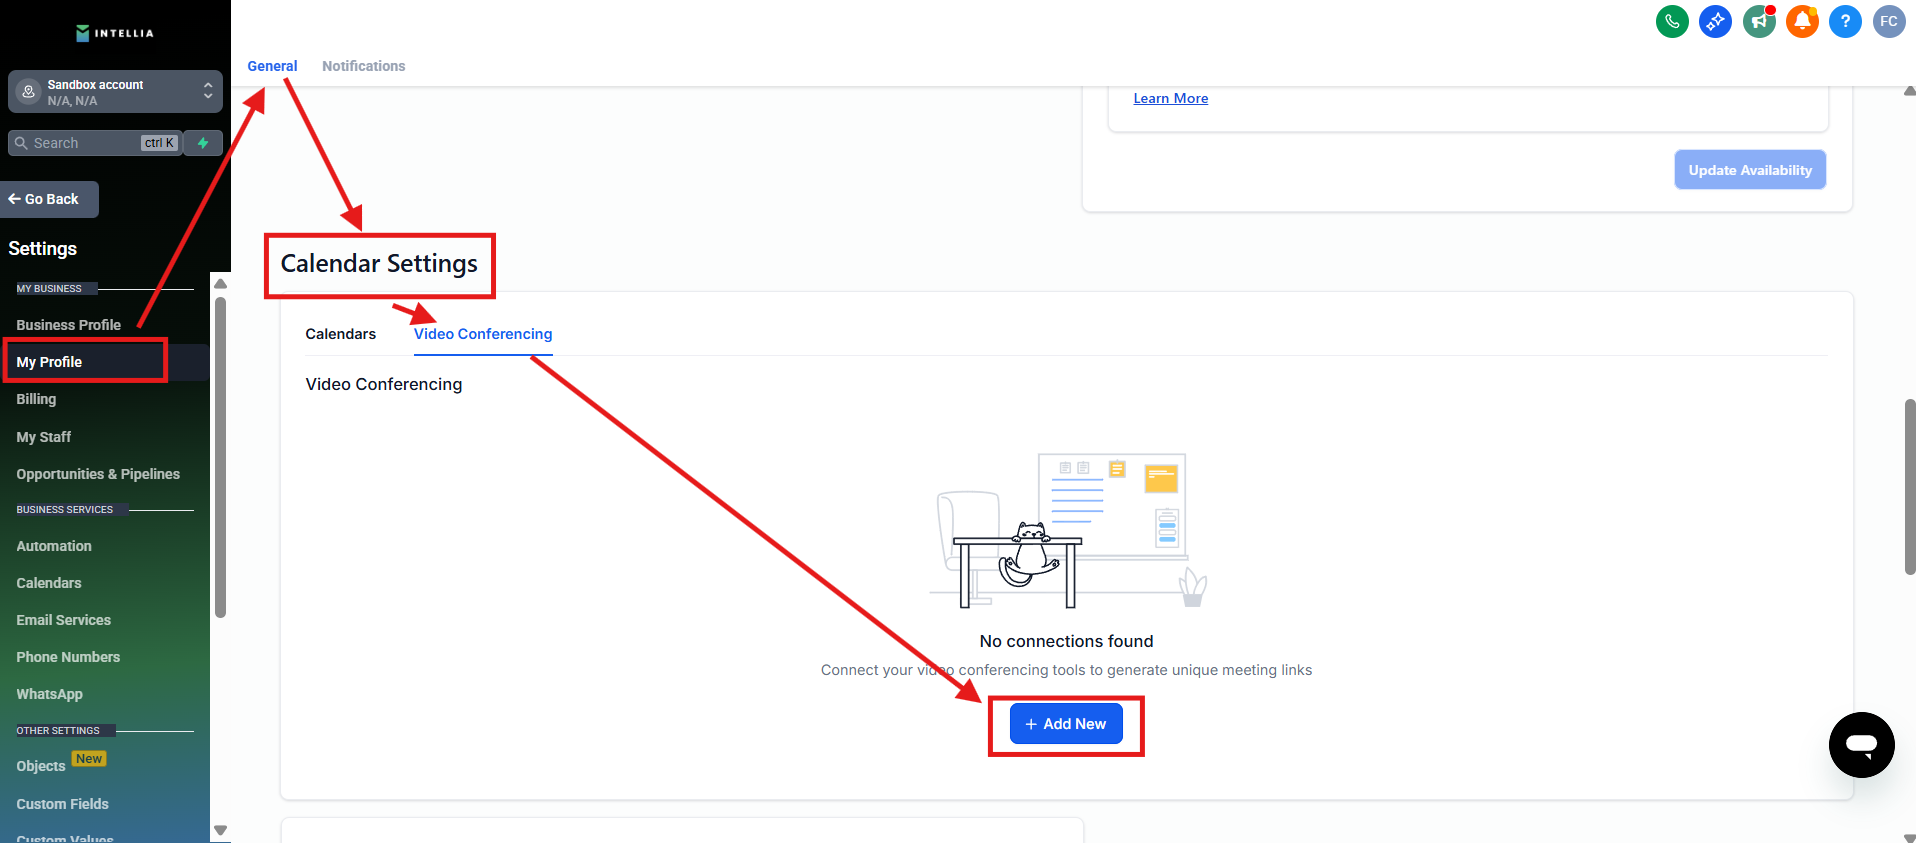1916x843 pixels.
Task: Click the Add New button
Action: pos(1066,724)
